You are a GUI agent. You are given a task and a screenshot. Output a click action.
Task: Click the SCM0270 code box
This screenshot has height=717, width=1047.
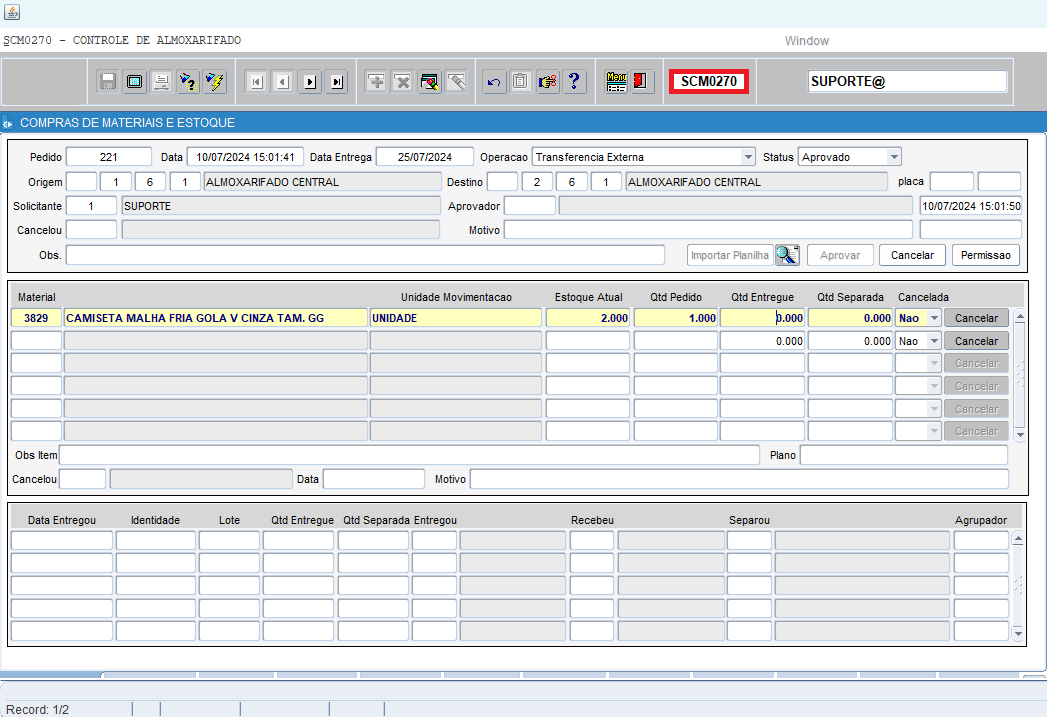click(708, 81)
